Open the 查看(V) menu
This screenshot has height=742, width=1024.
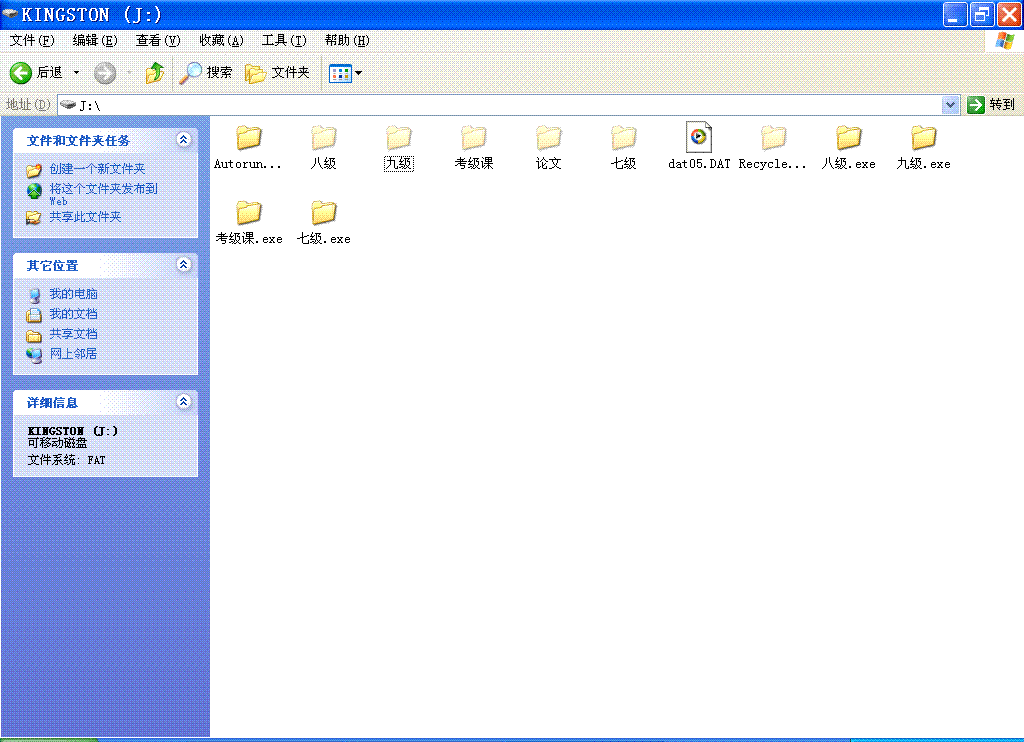pyautogui.click(x=158, y=40)
